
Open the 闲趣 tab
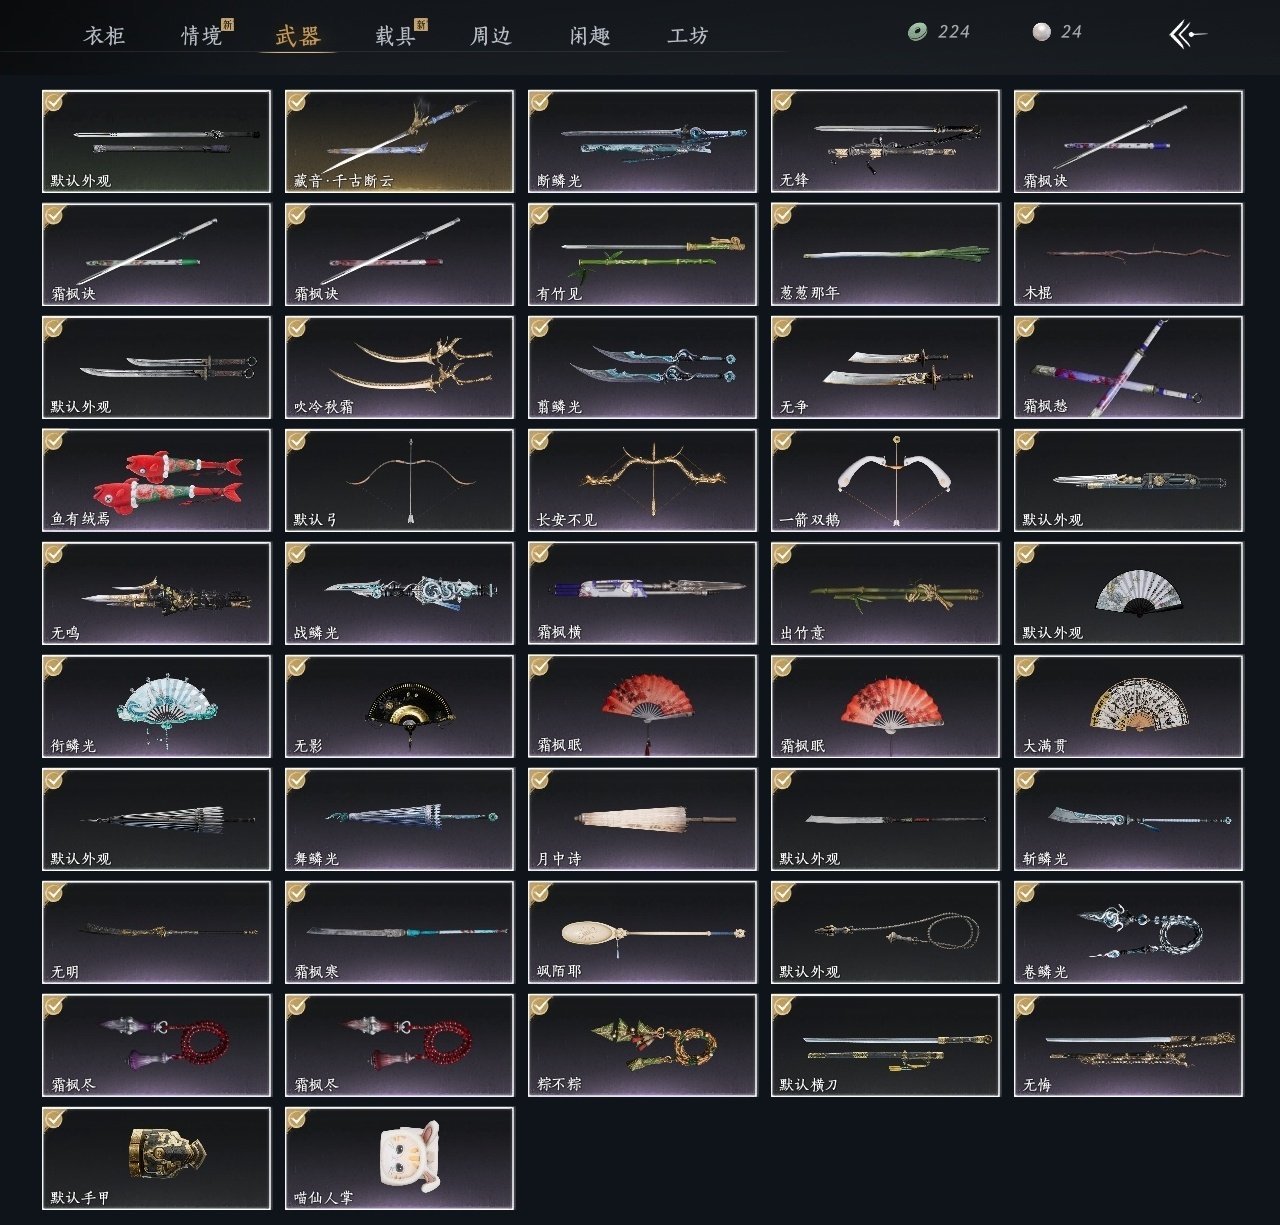590,36
